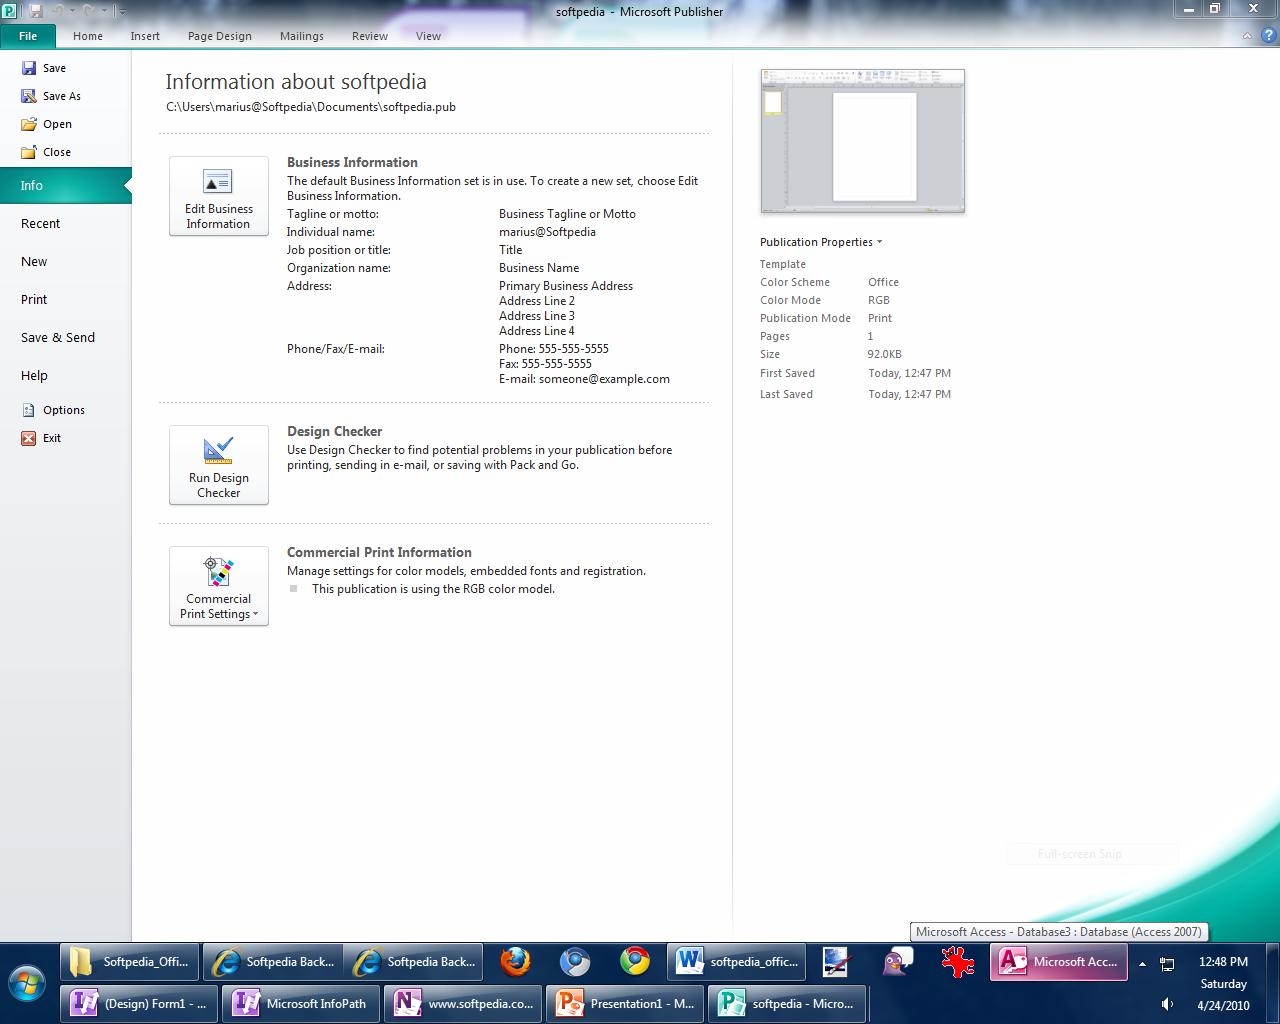The width and height of the screenshot is (1280, 1024).
Task: Click the Redo arrow in the title bar
Action: pos(90,11)
